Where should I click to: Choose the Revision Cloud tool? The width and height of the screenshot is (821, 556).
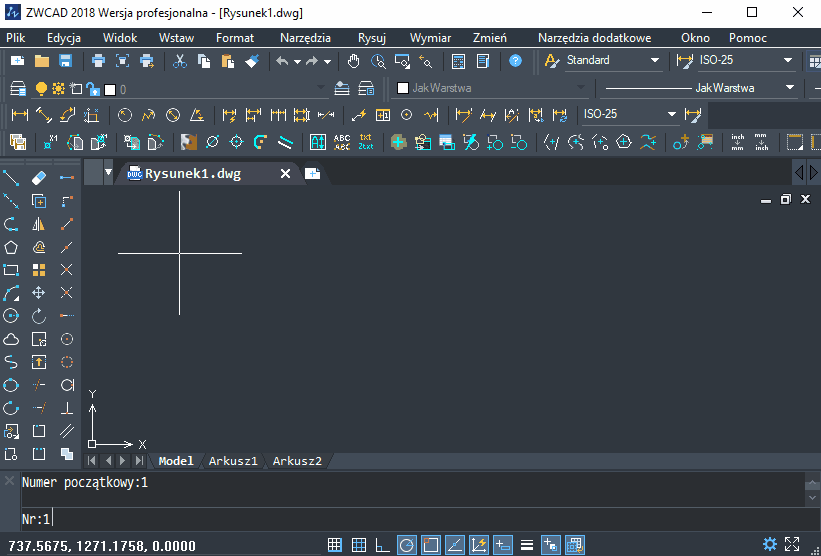click(12, 339)
